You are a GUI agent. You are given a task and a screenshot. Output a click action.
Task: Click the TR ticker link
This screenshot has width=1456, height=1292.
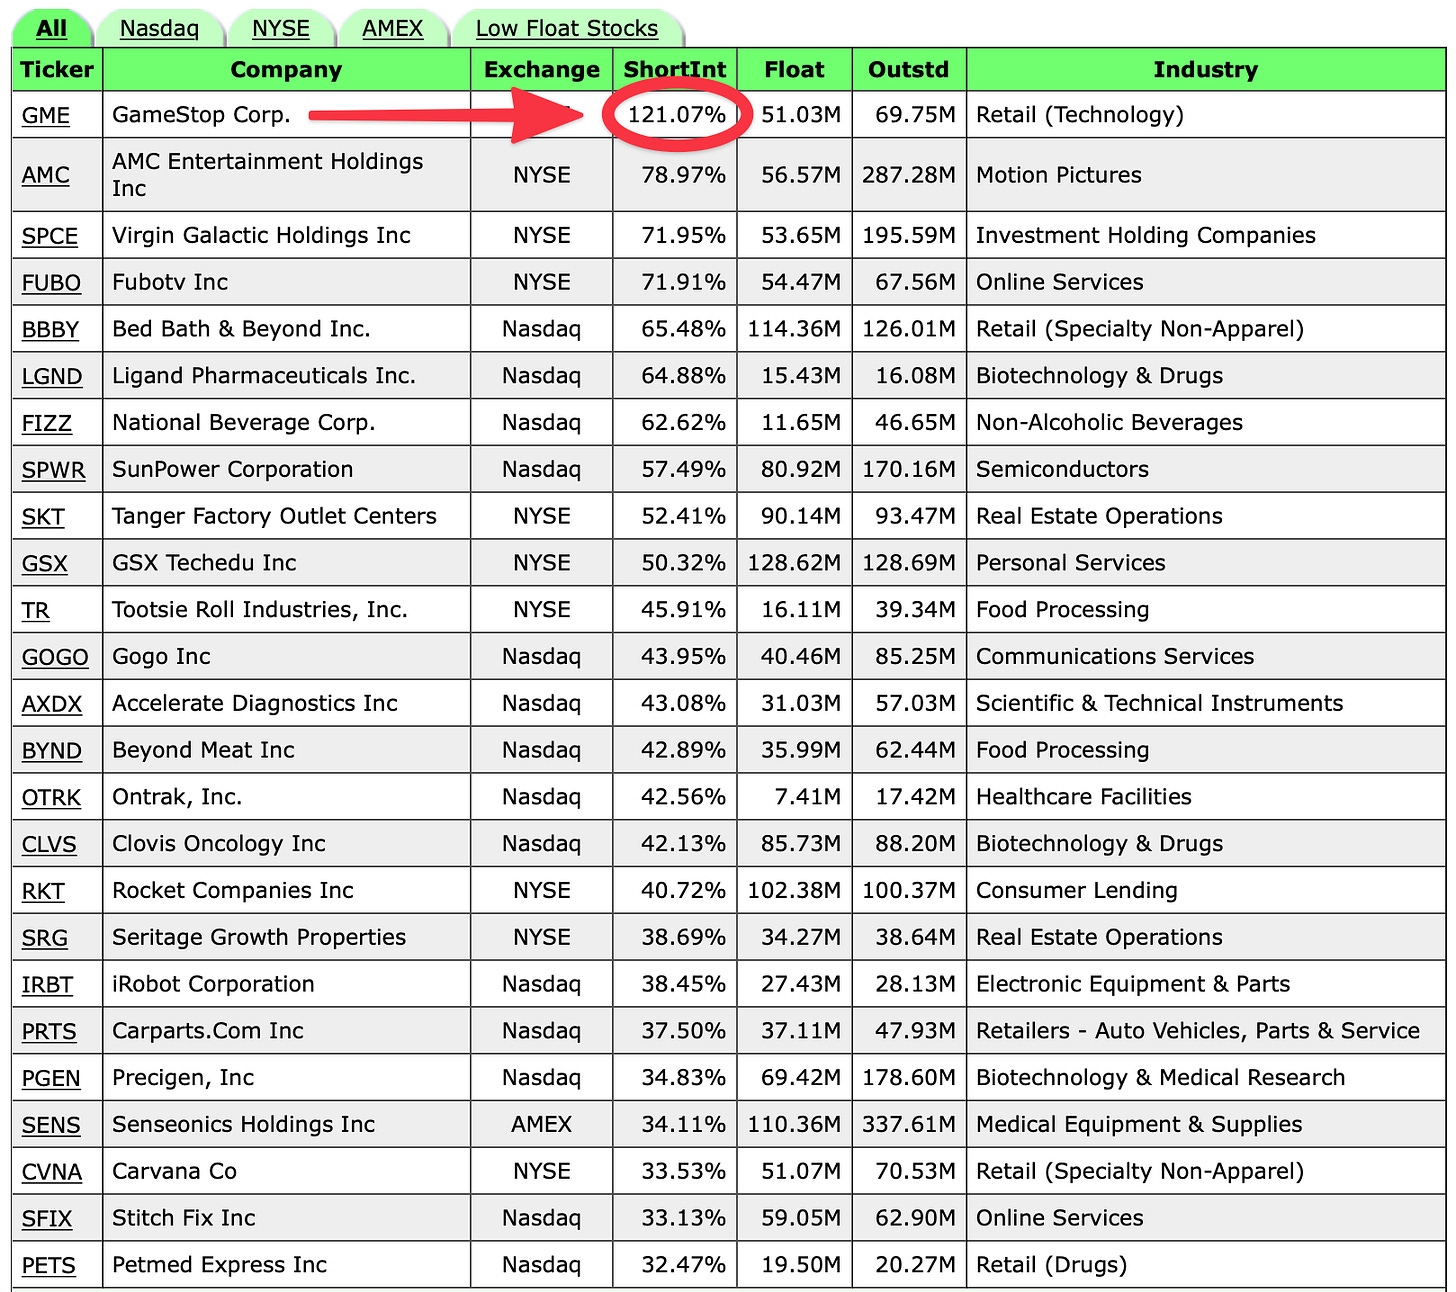point(35,611)
